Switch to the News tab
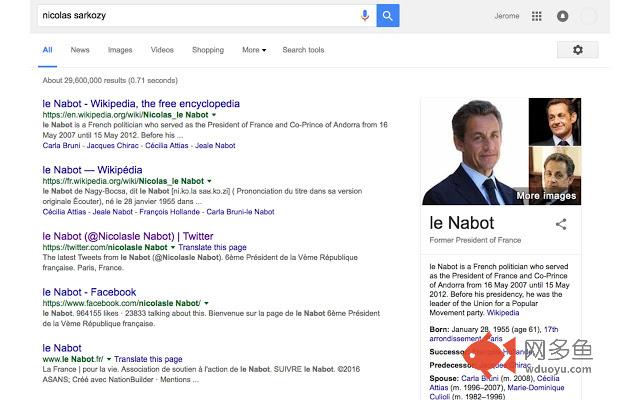This screenshot has width=640, height=400. tap(80, 50)
